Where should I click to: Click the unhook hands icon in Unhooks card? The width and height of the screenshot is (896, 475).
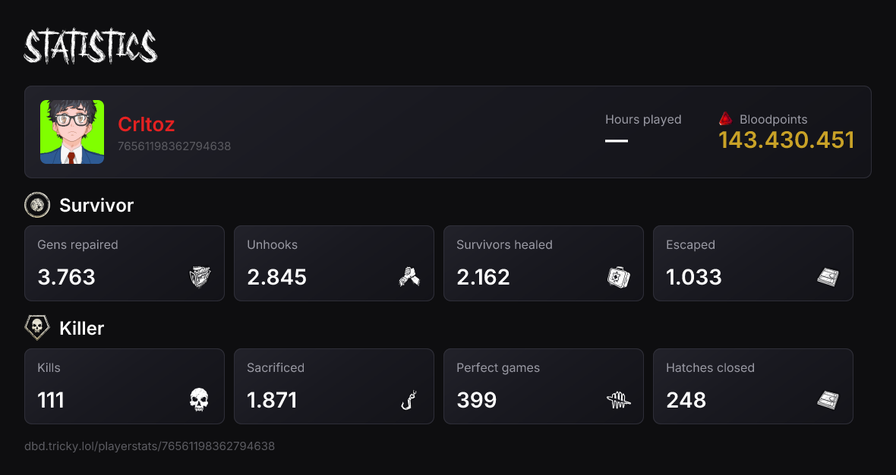click(x=409, y=277)
